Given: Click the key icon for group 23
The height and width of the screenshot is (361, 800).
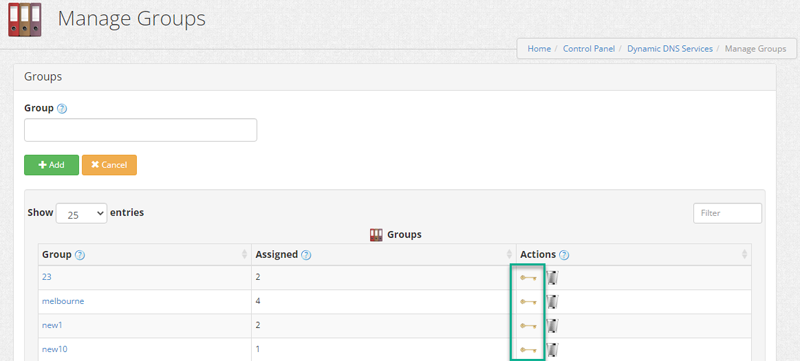Looking at the screenshot, I should click(x=528, y=278).
